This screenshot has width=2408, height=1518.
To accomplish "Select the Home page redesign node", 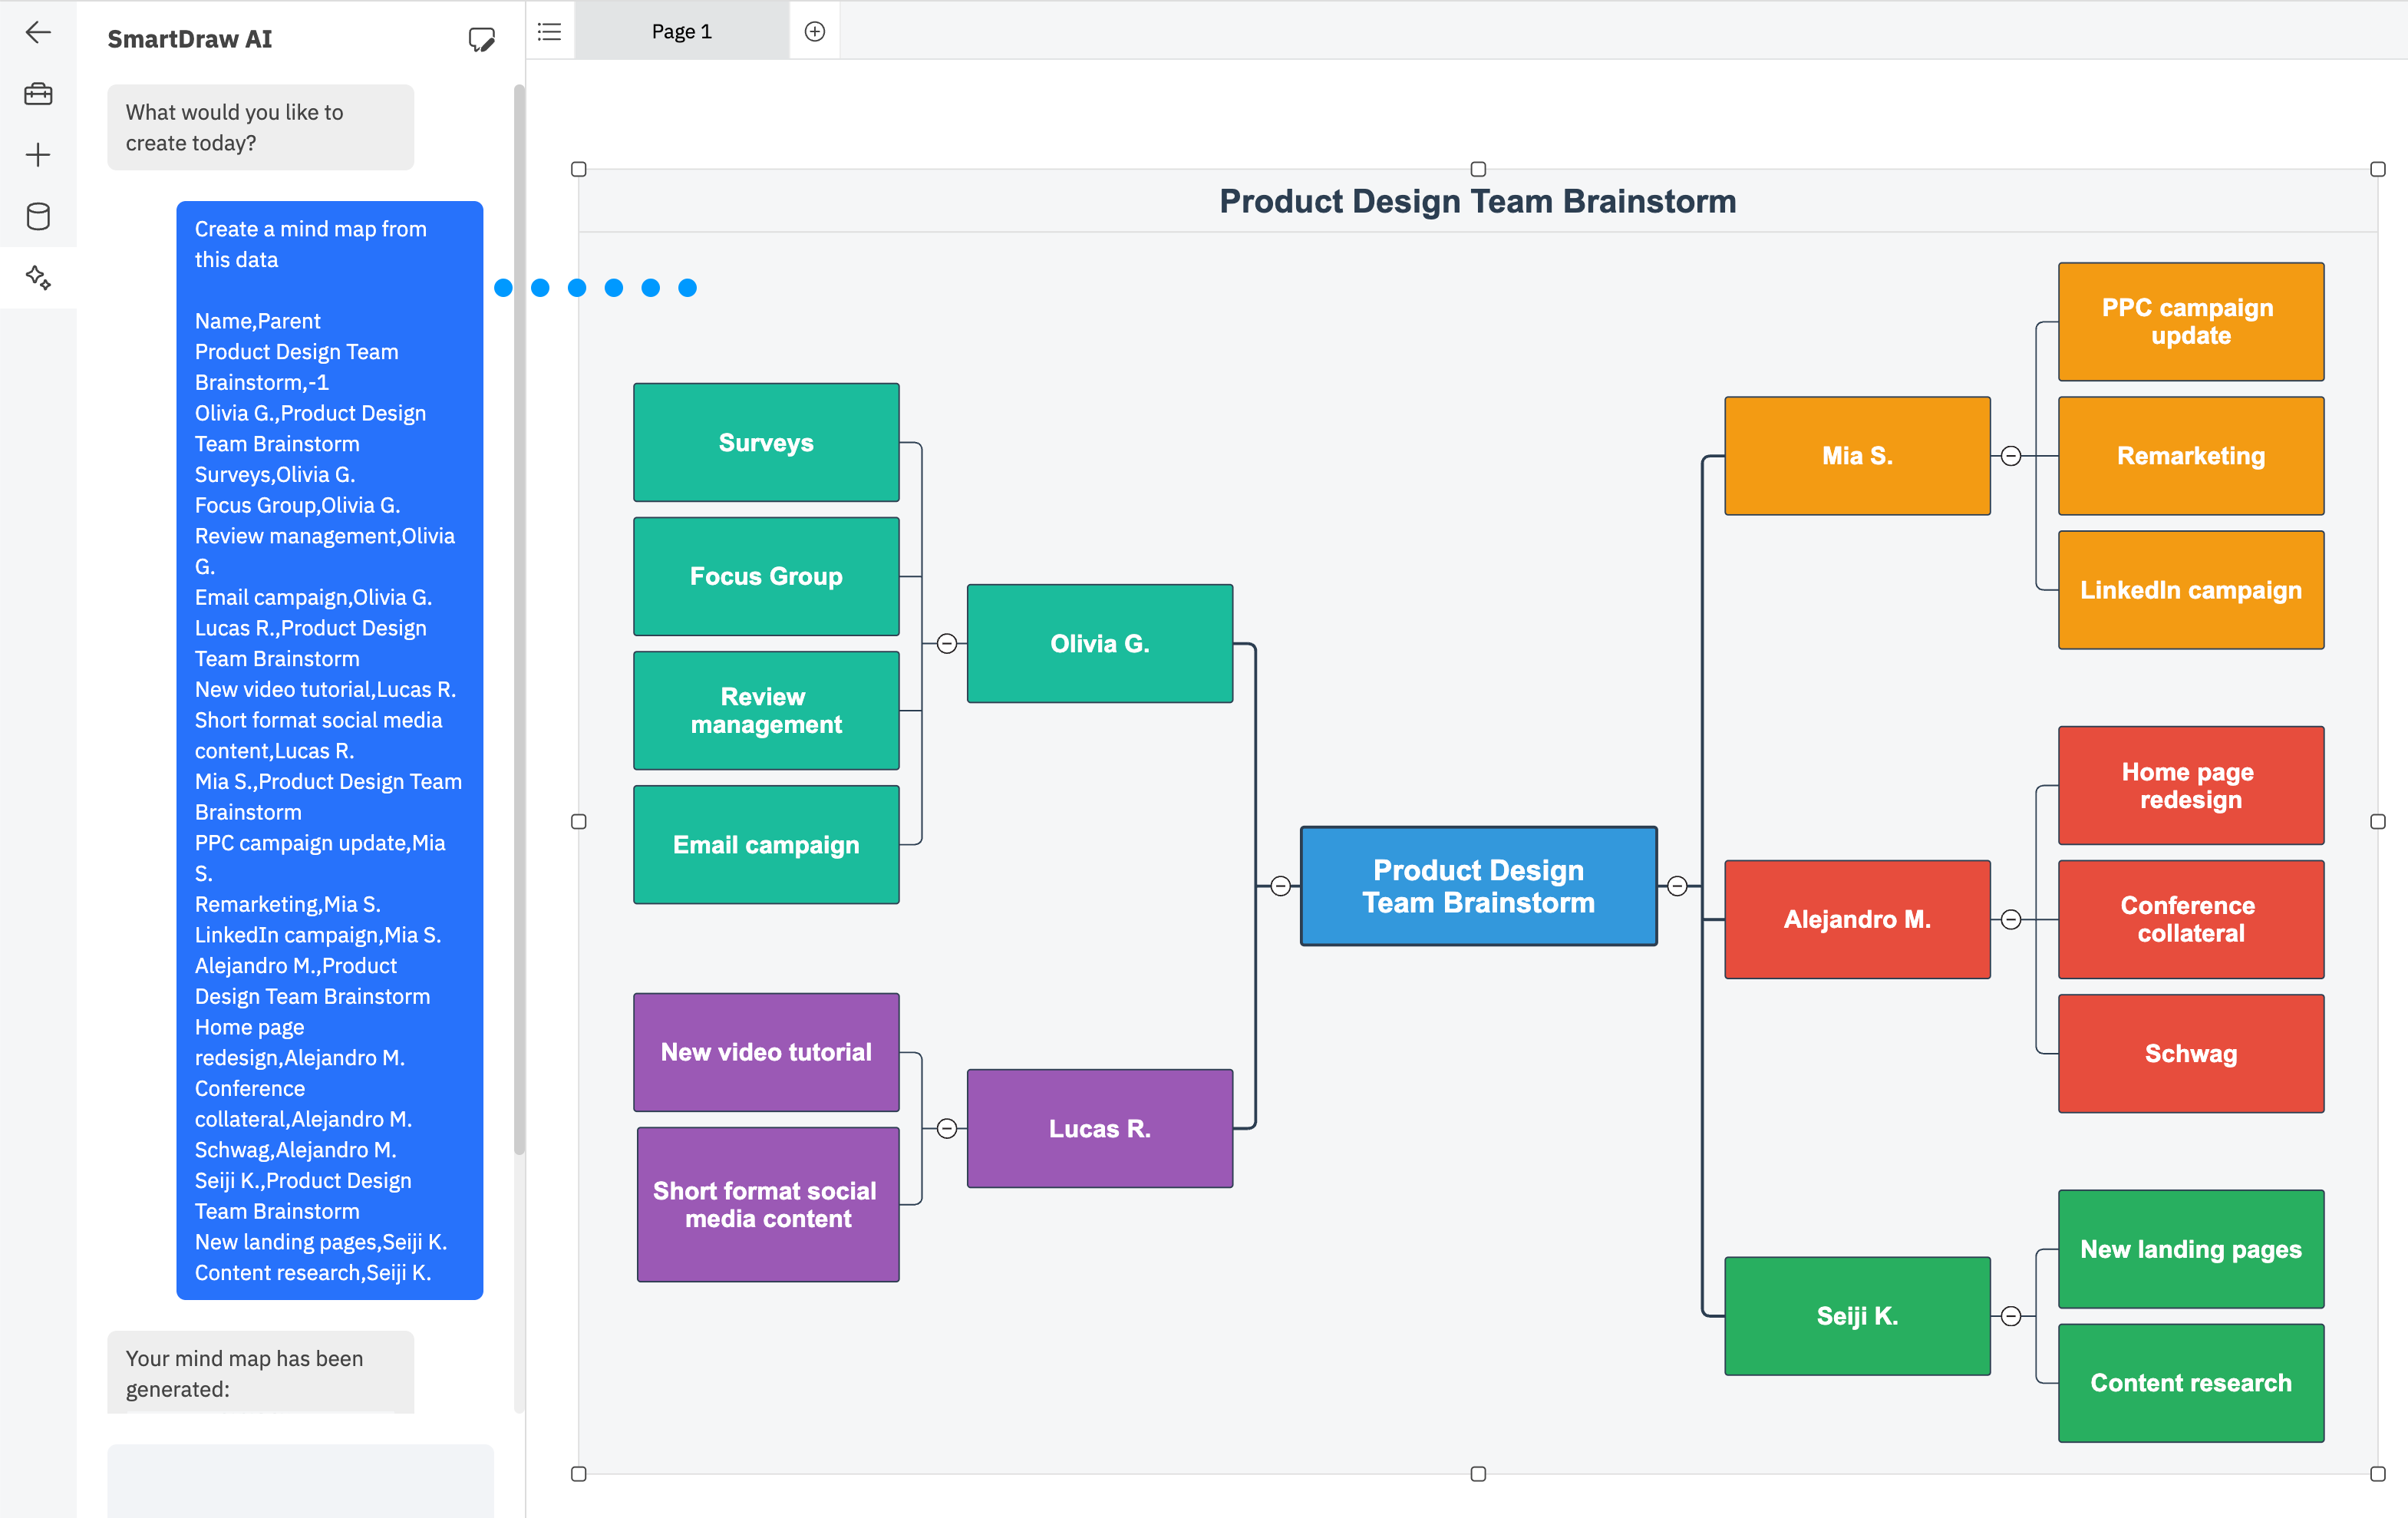I will pos(2191,786).
